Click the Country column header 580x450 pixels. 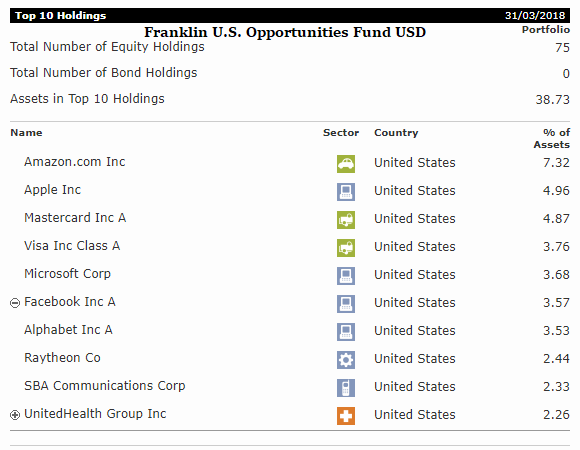[396, 133]
